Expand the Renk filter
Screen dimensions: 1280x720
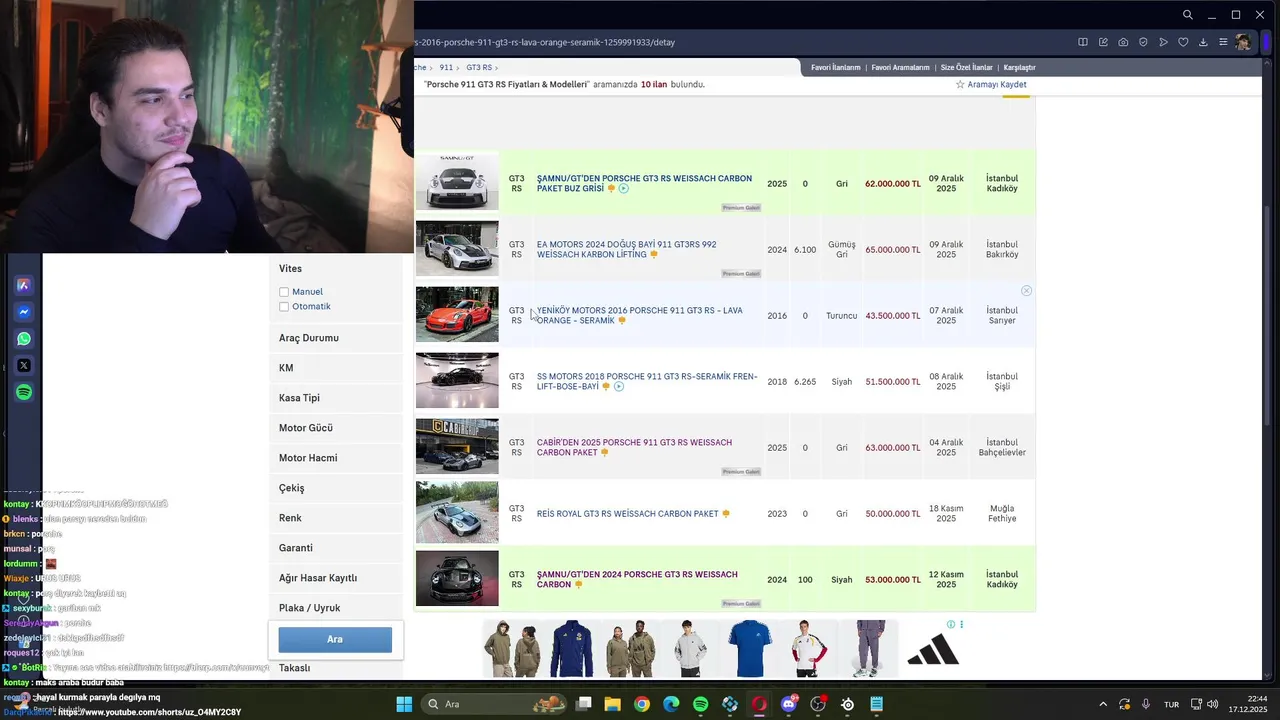336,518
